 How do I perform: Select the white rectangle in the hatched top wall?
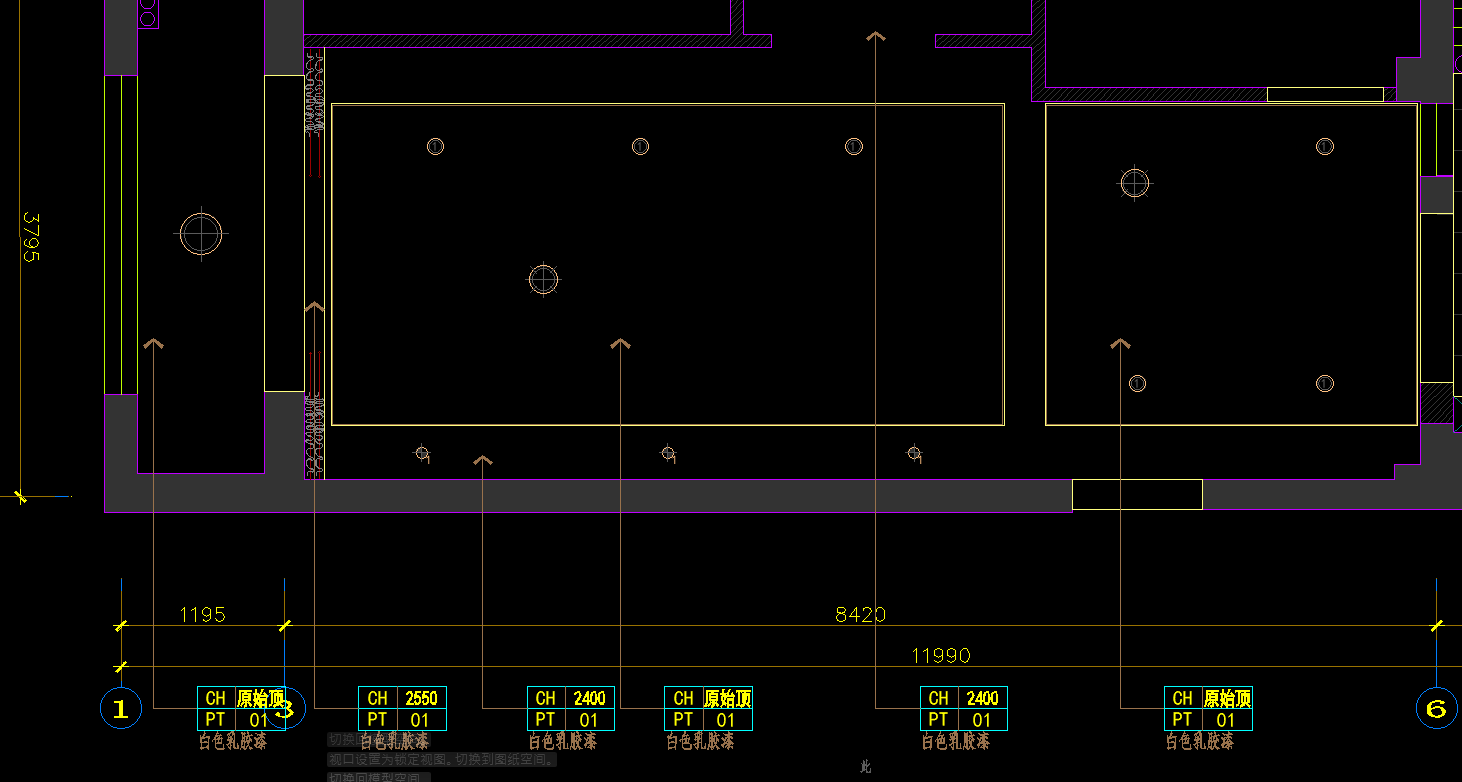tap(1325, 95)
